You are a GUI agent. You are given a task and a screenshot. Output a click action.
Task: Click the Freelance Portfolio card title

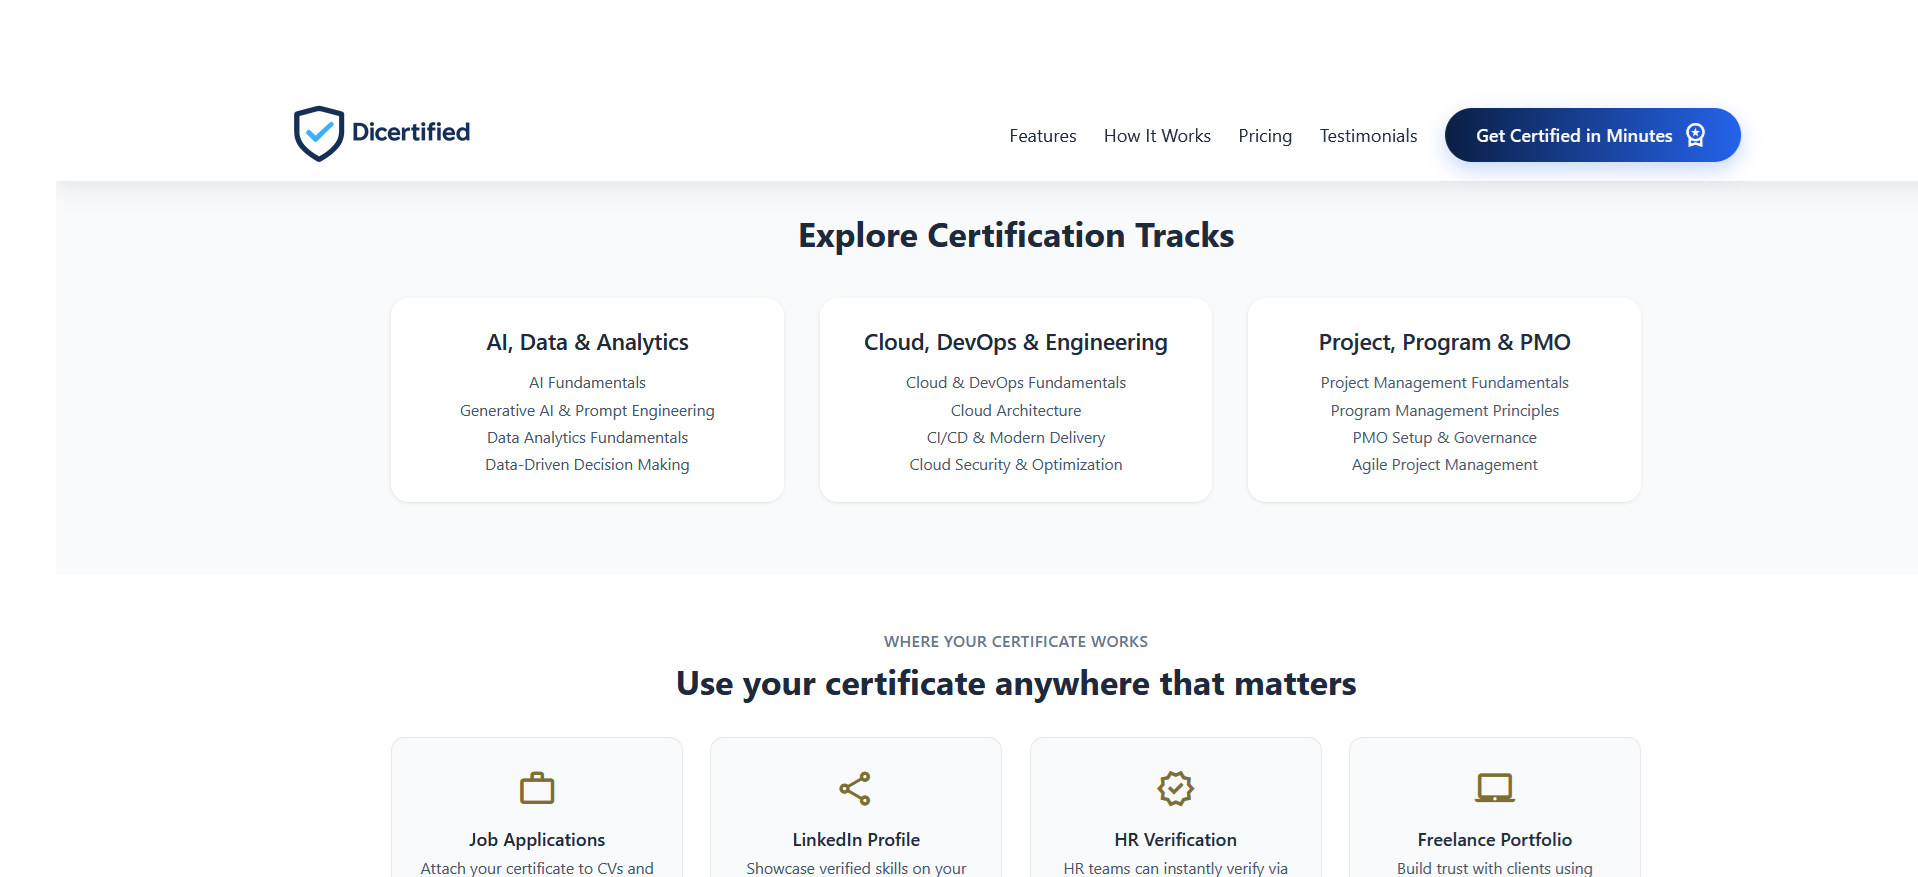pyautogui.click(x=1494, y=840)
